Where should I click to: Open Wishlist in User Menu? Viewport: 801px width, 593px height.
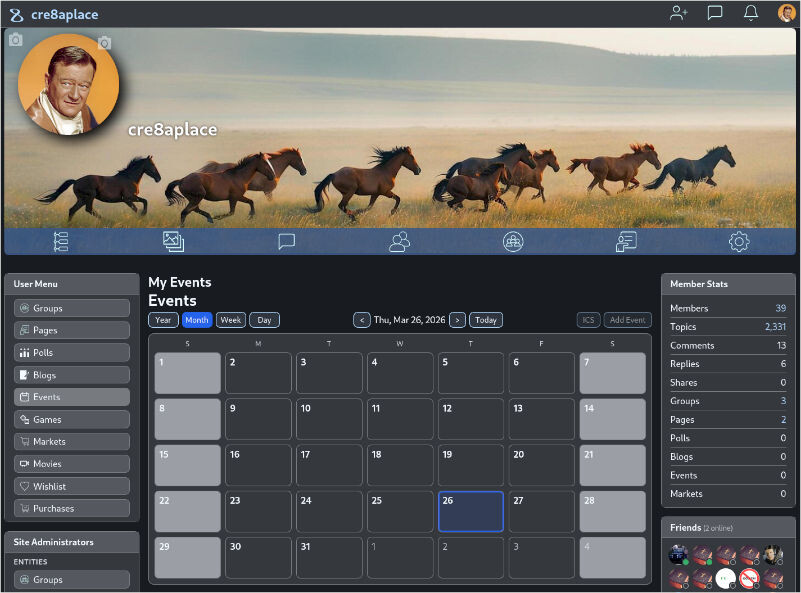point(72,486)
